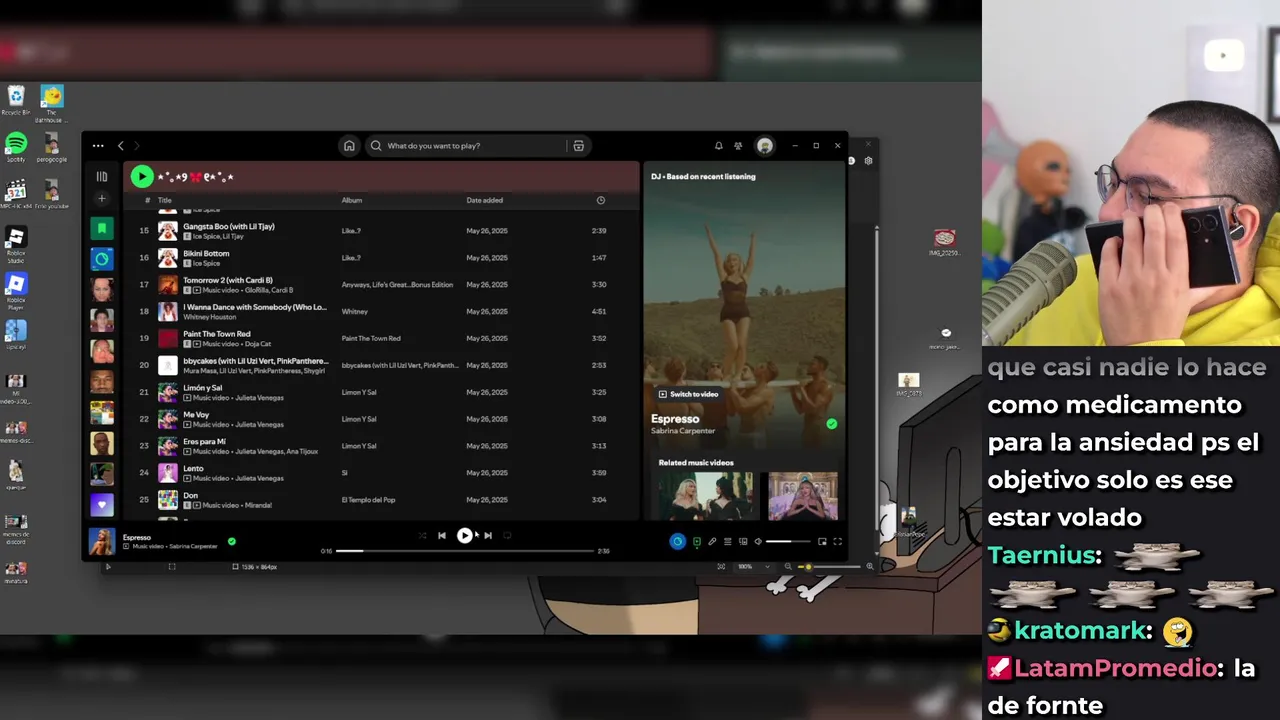Open second related music video thumbnail
This screenshot has width=1280, height=720.
pyautogui.click(x=803, y=496)
